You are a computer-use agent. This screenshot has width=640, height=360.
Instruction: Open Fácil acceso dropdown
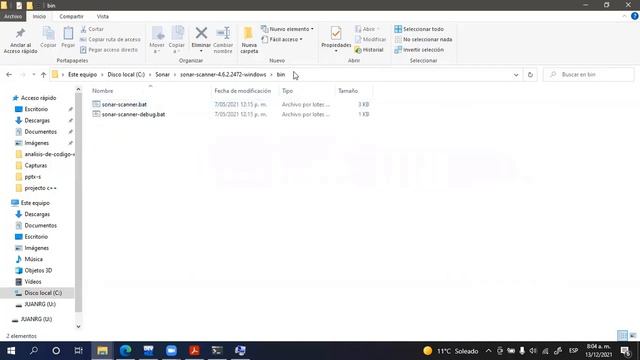point(282,39)
